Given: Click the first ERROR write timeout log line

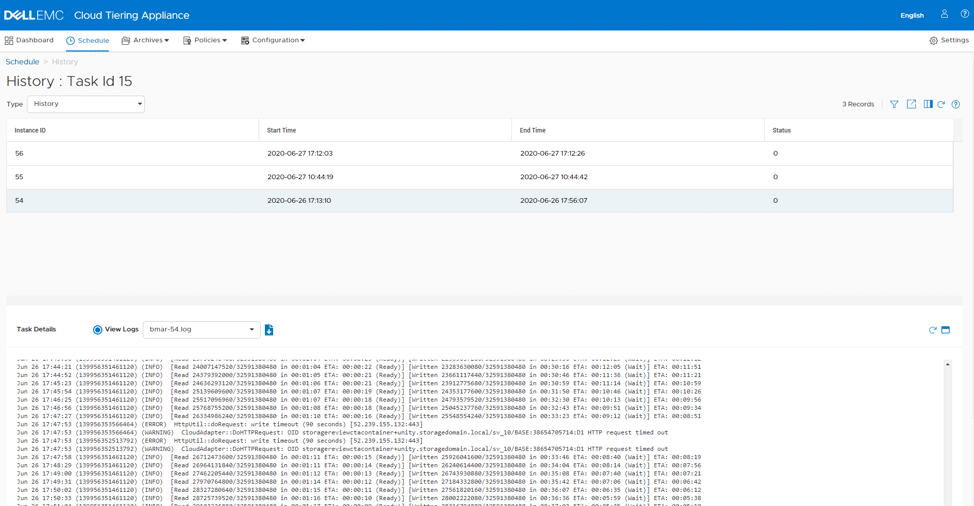Looking at the screenshot, I should pos(220,424).
